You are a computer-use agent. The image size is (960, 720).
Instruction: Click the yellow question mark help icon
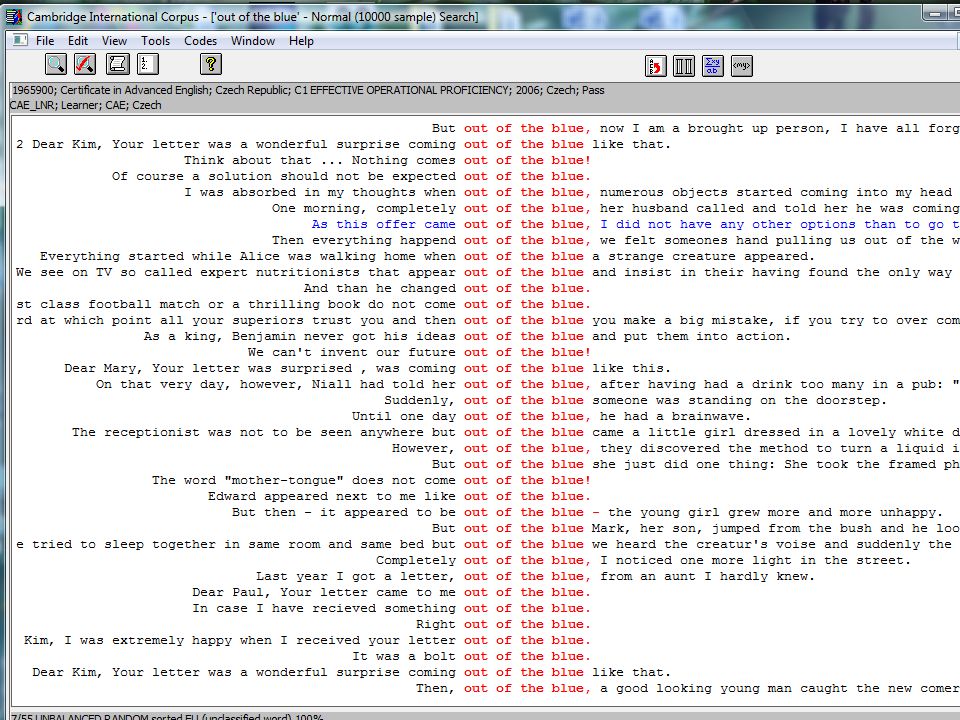click(x=211, y=64)
